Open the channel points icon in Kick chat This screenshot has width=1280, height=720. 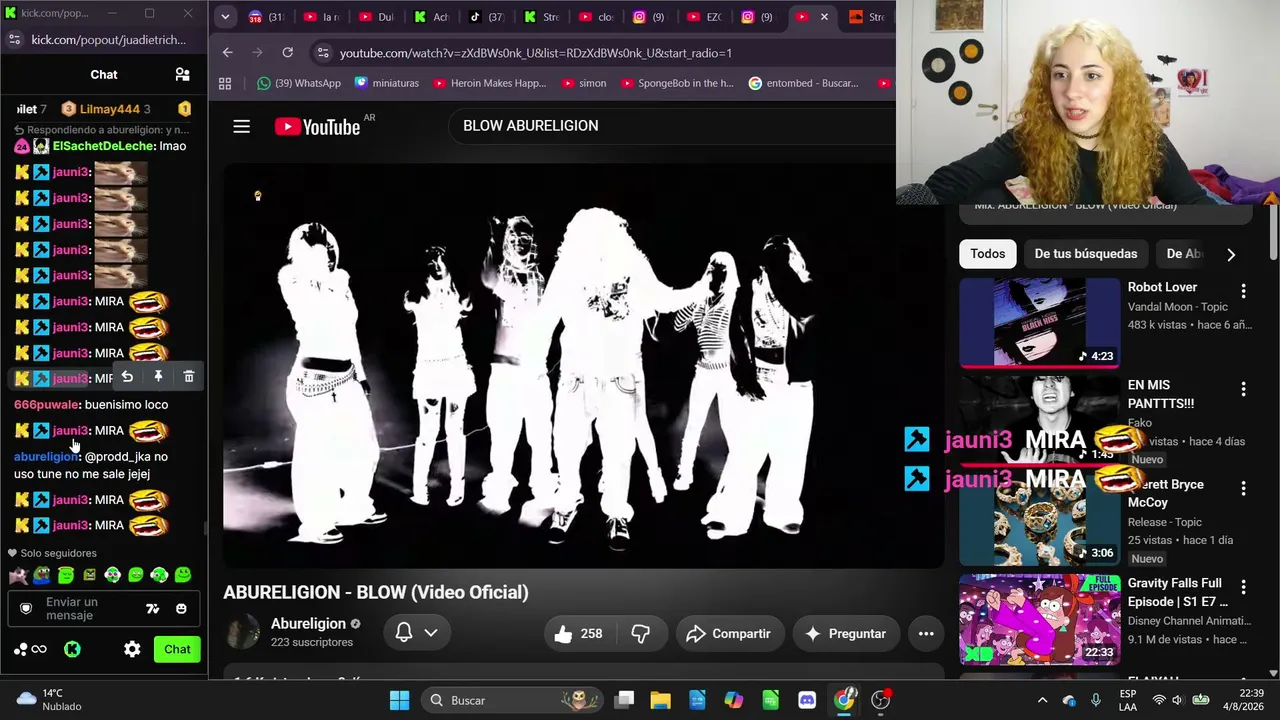[30, 649]
